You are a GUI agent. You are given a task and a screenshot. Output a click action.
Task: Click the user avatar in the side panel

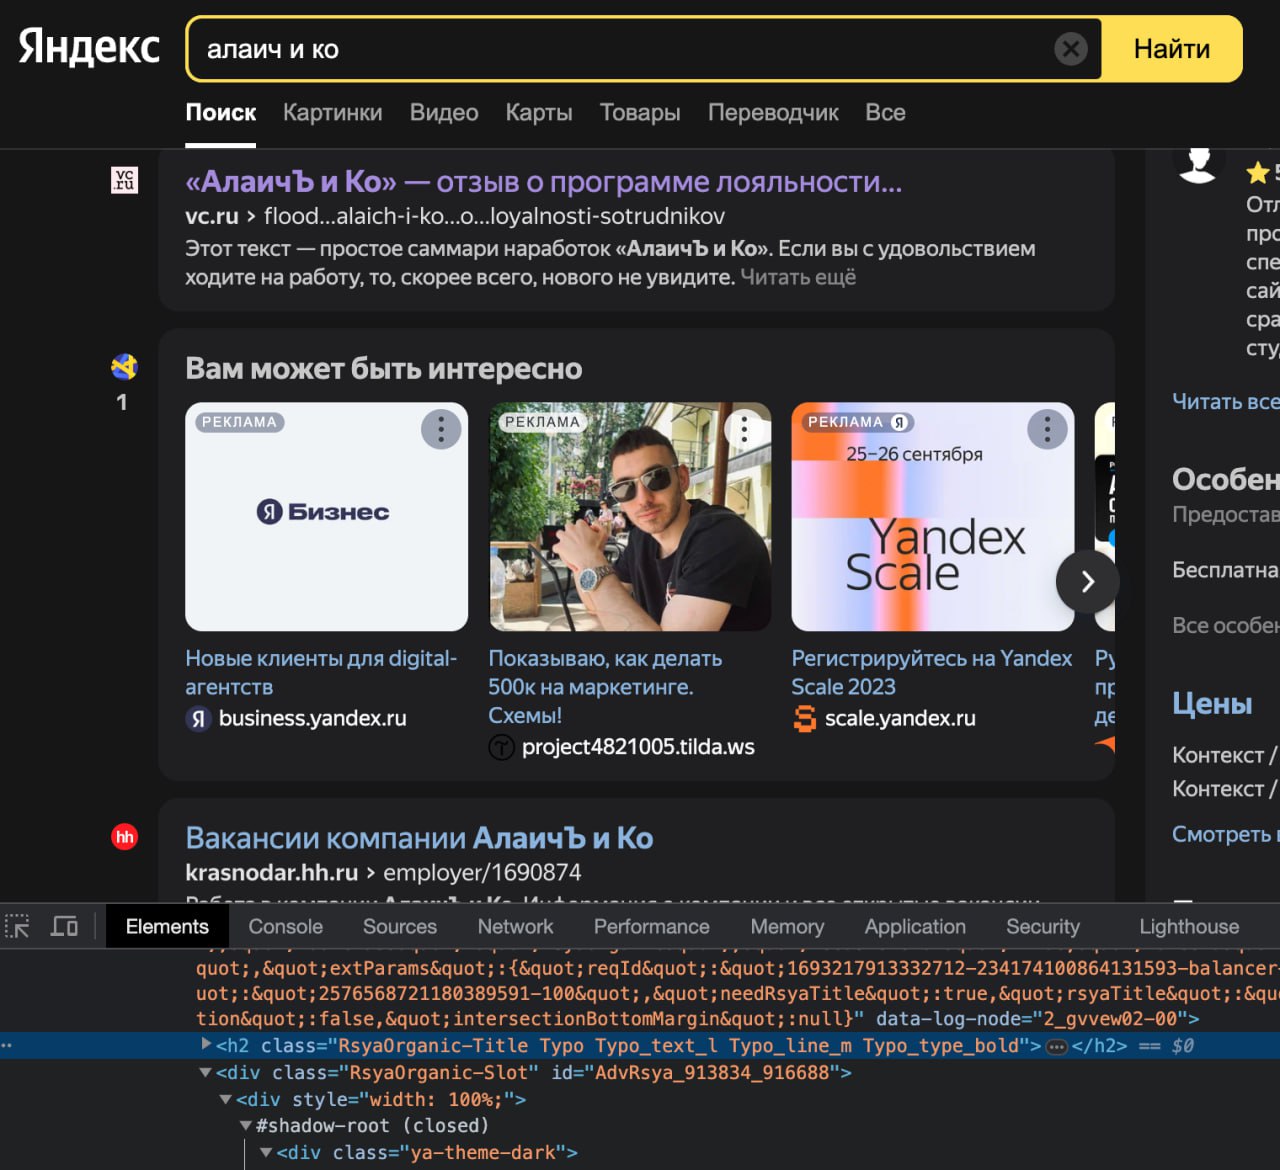[1197, 163]
